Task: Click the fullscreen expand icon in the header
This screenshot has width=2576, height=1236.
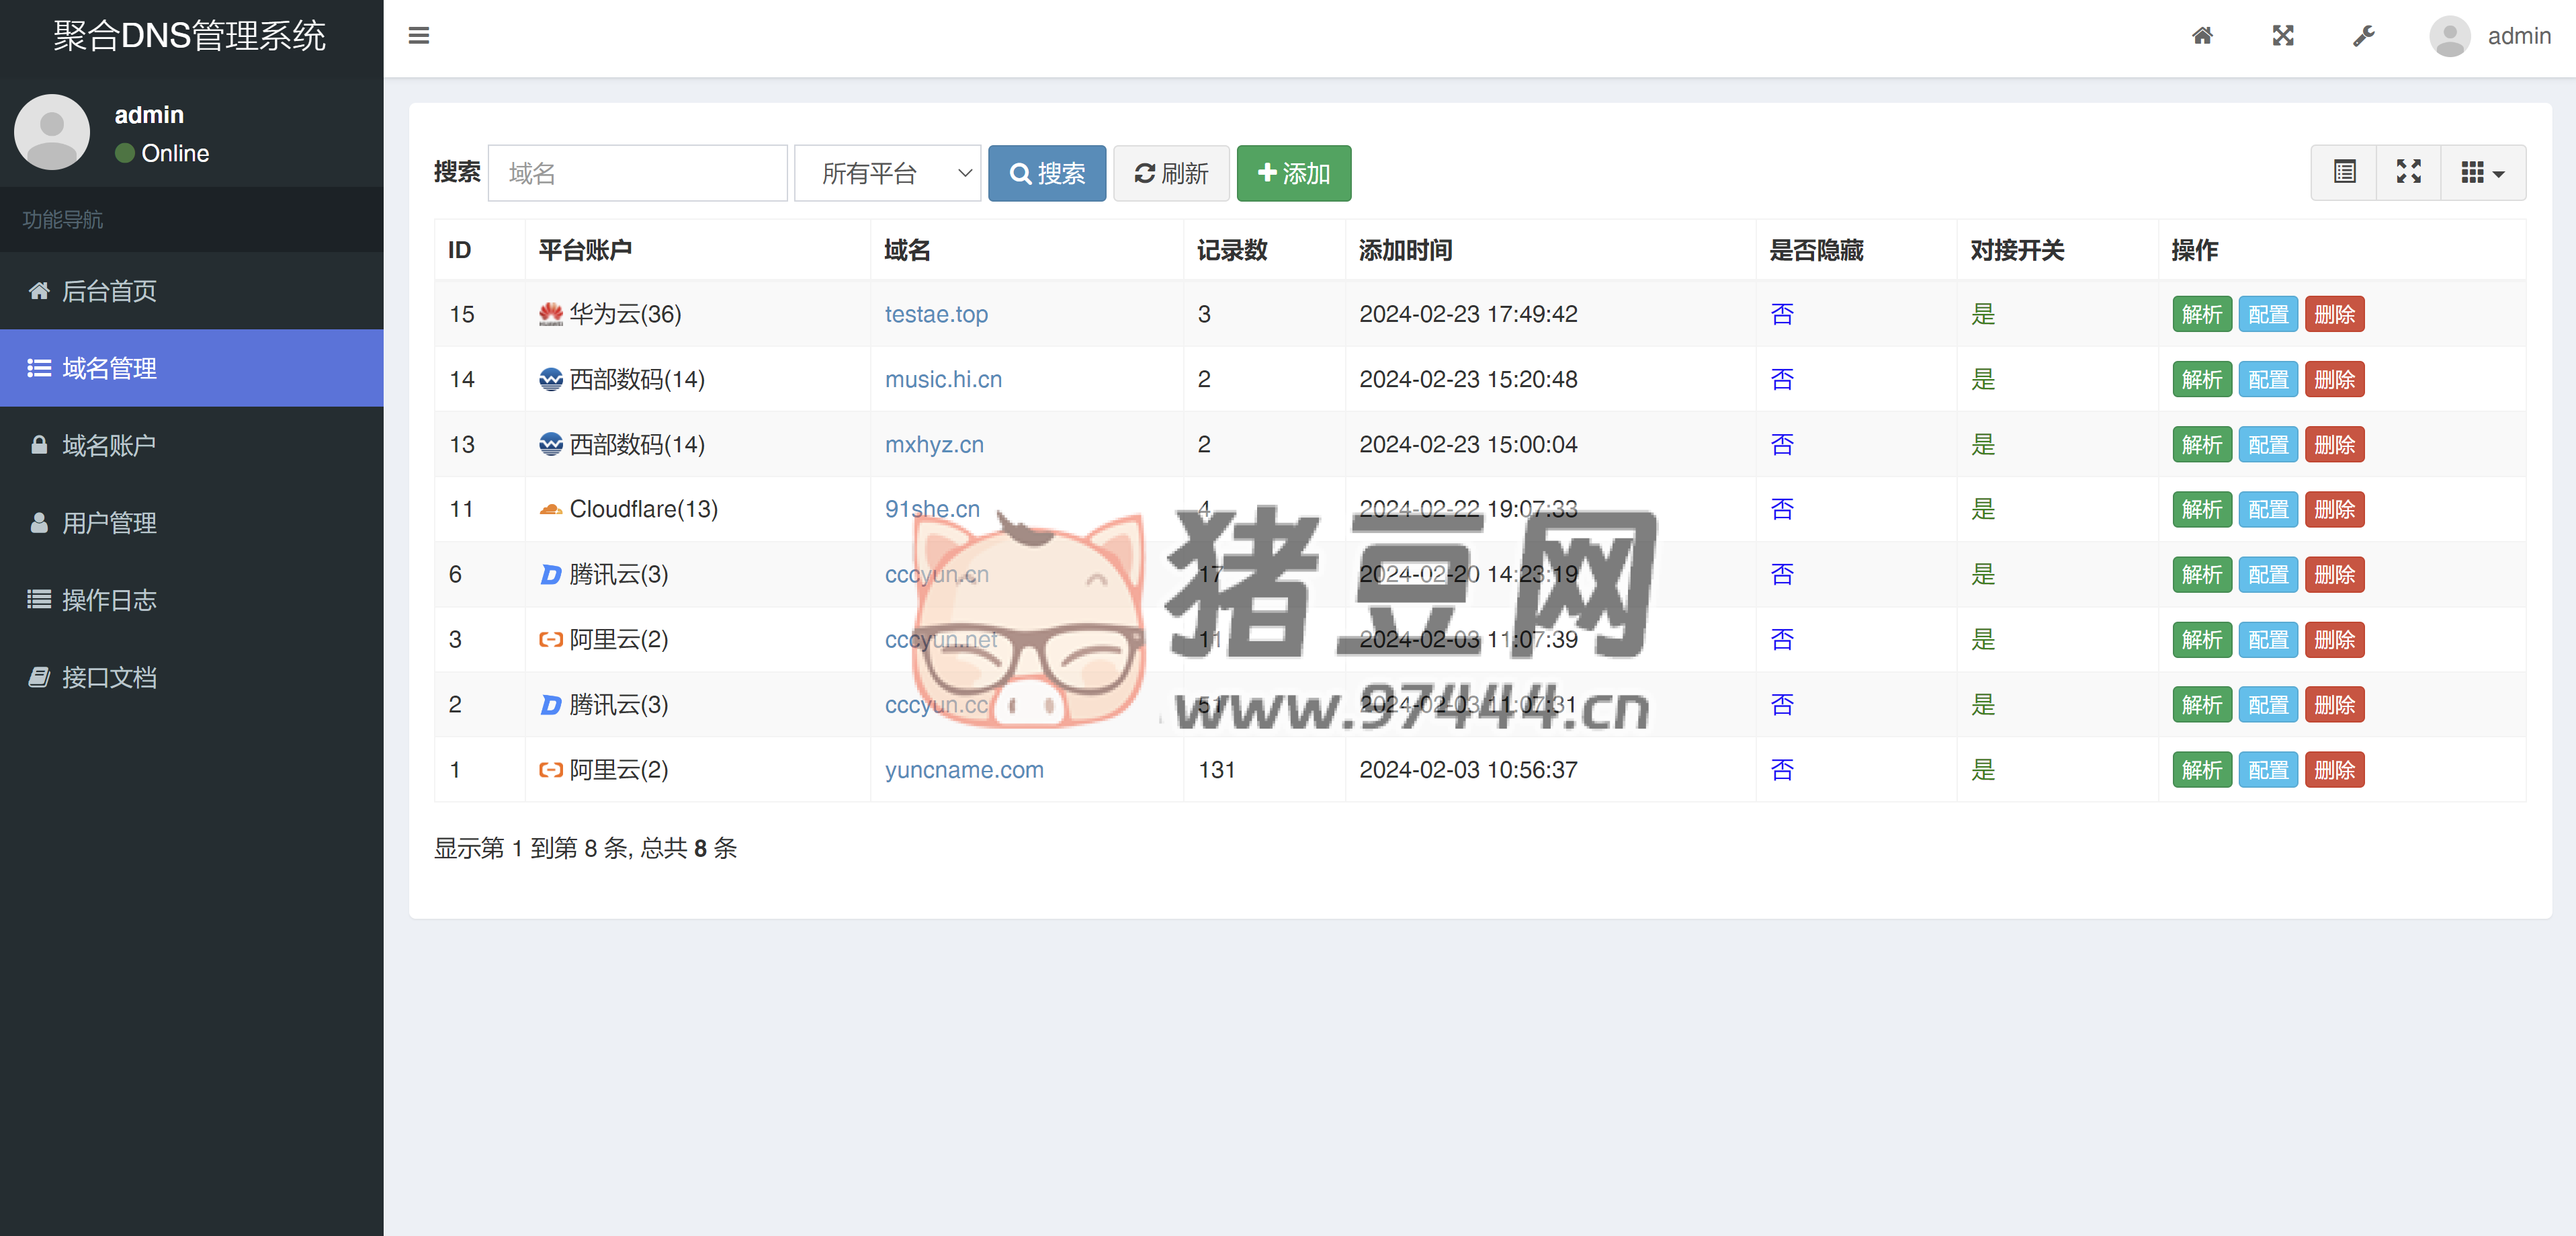Action: click(x=2283, y=36)
